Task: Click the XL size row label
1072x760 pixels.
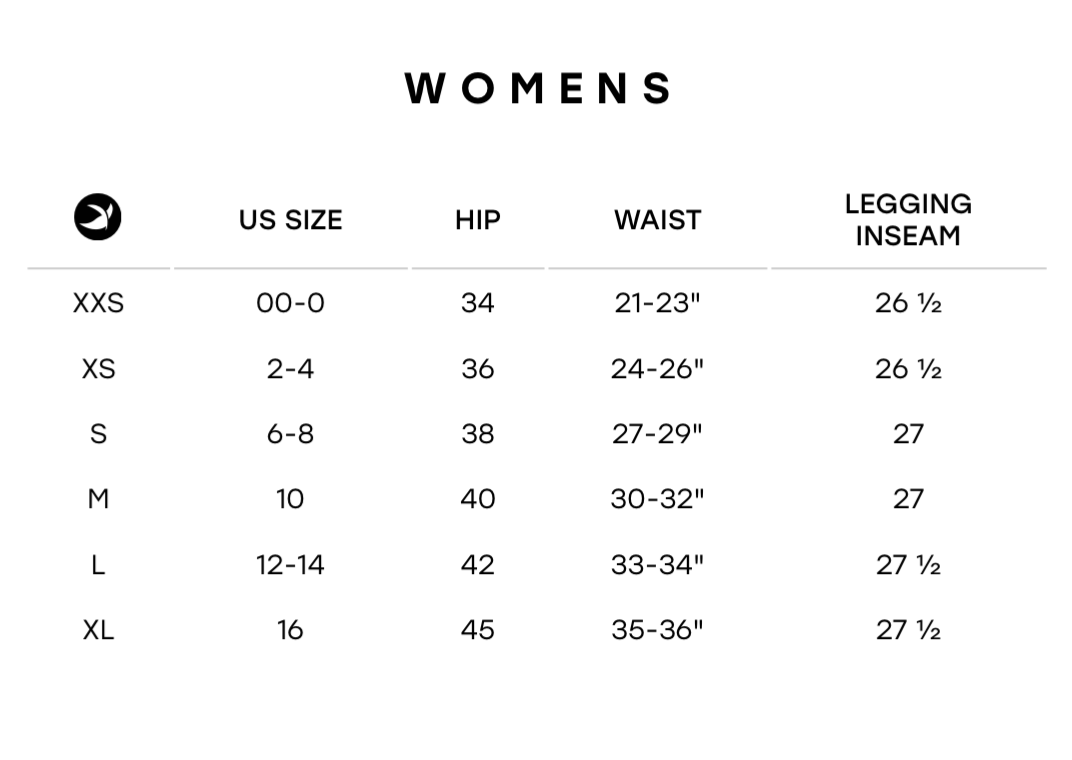Action: 98,630
